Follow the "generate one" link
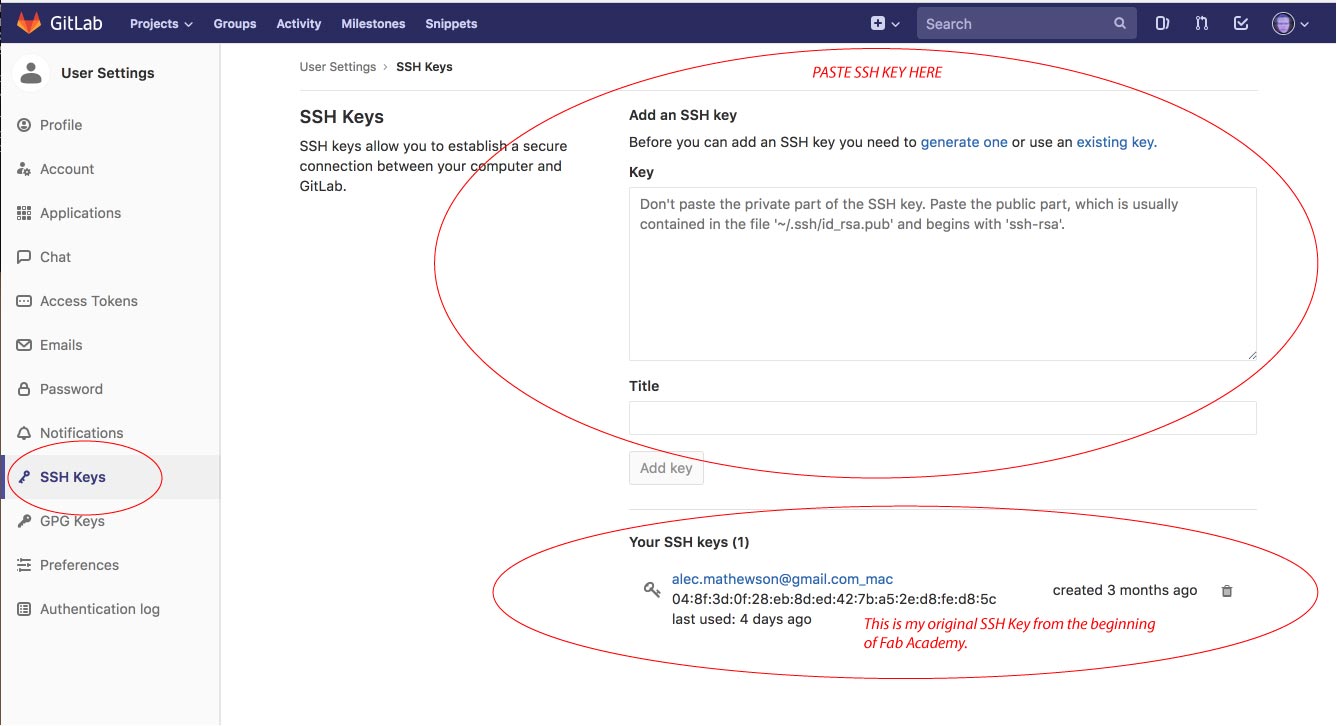The image size is (1337, 726). [964, 142]
